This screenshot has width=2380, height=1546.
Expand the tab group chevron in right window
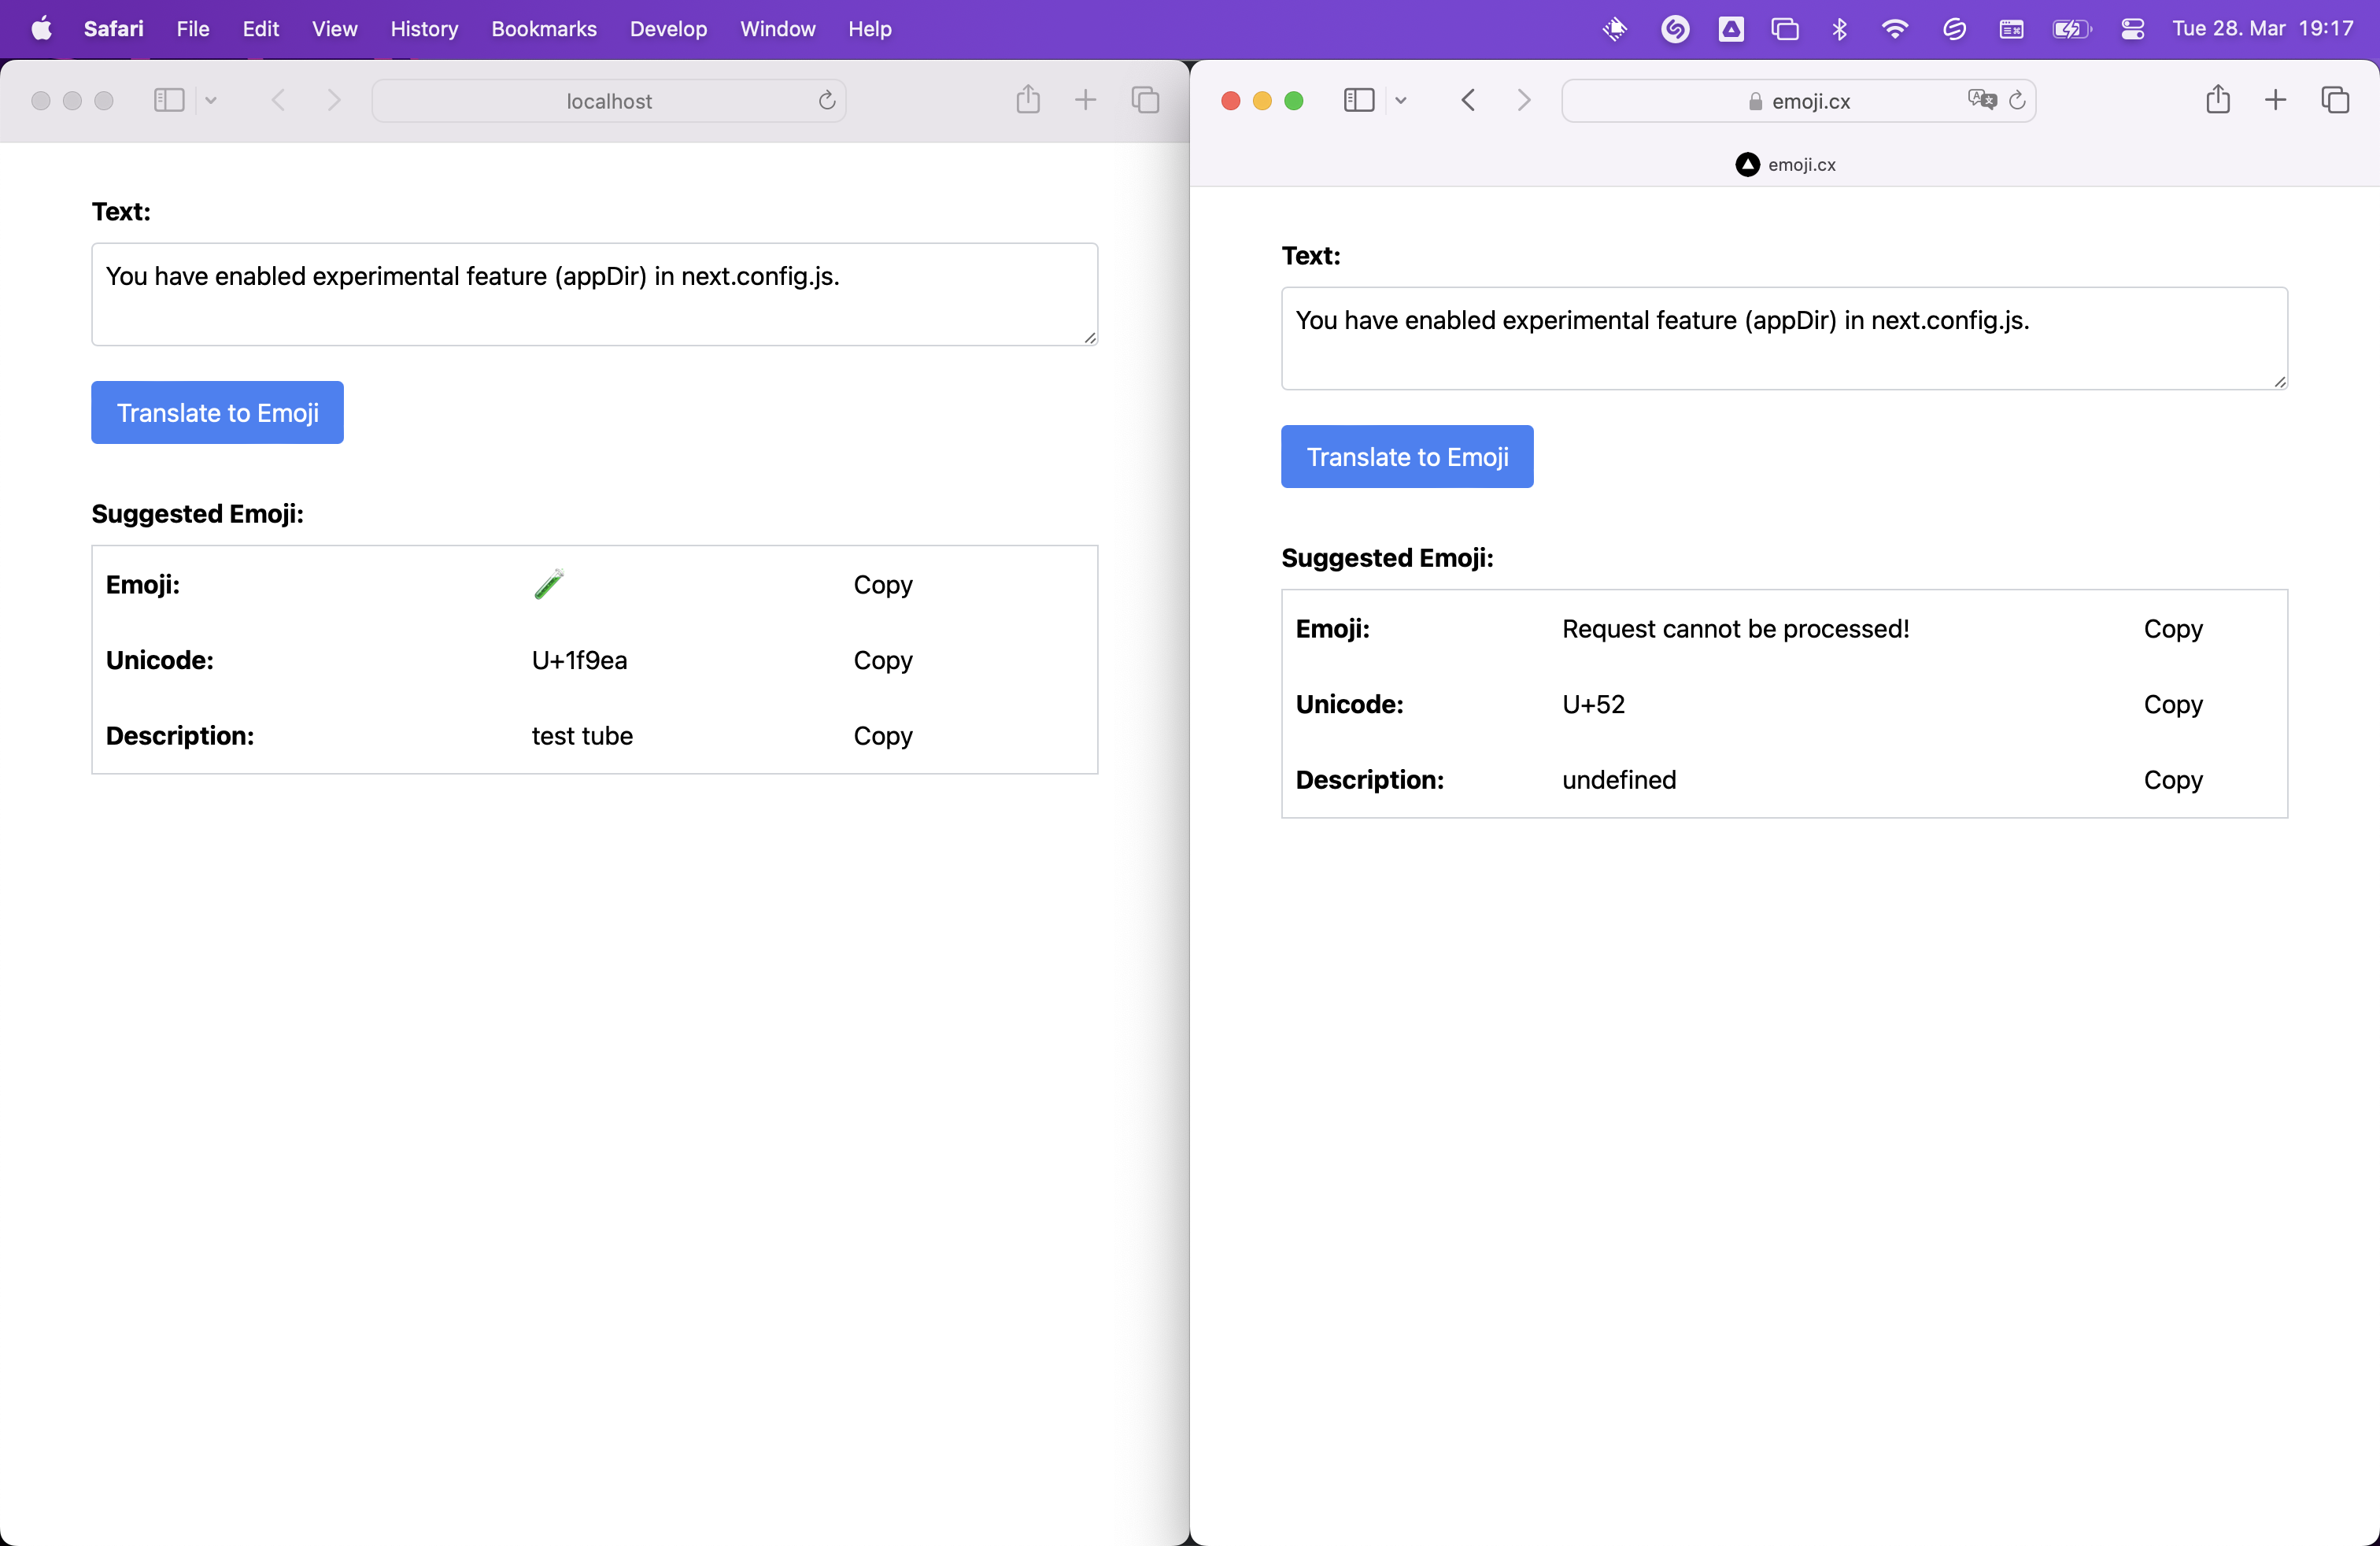point(1402,100)
